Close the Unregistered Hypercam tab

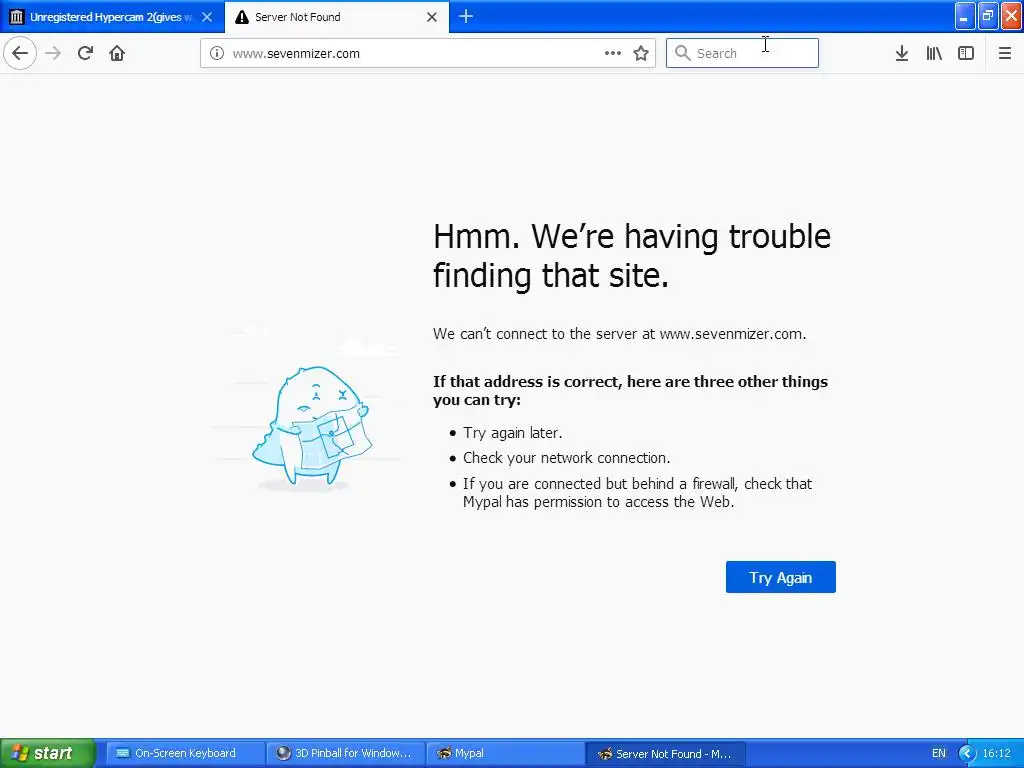207,17
